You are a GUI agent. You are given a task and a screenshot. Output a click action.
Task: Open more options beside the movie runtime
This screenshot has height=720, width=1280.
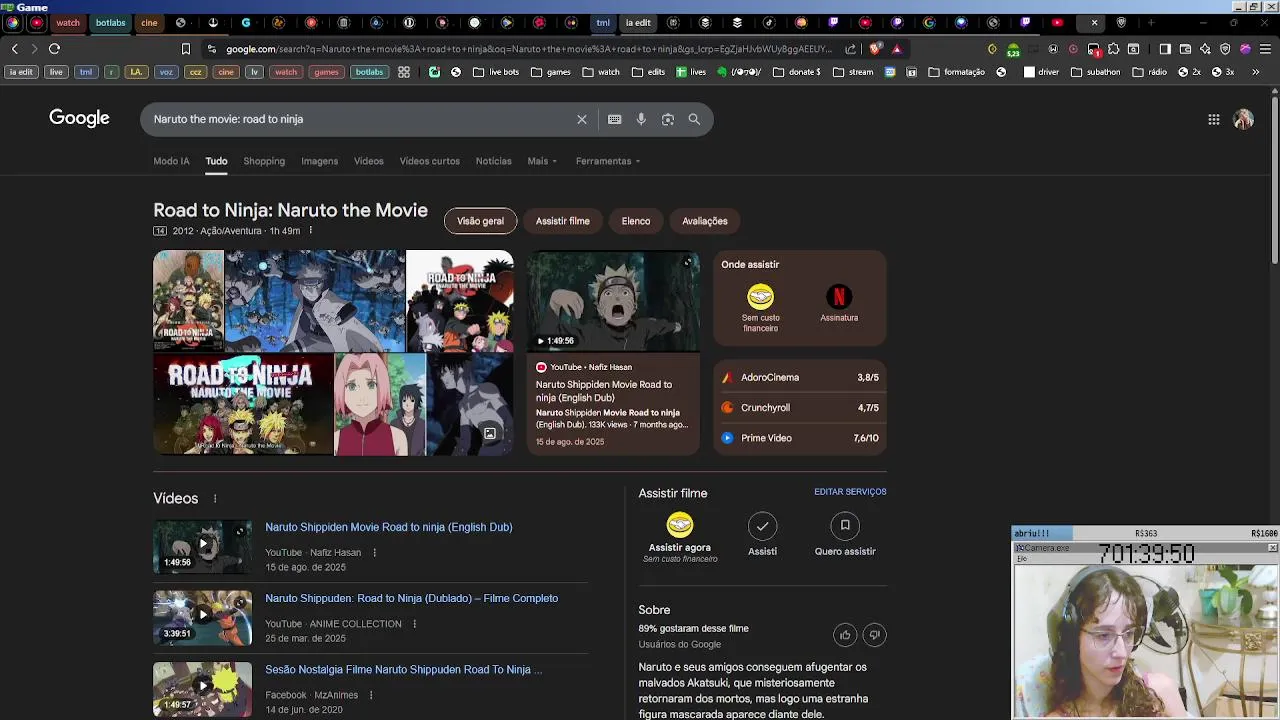tap(310, 231)
